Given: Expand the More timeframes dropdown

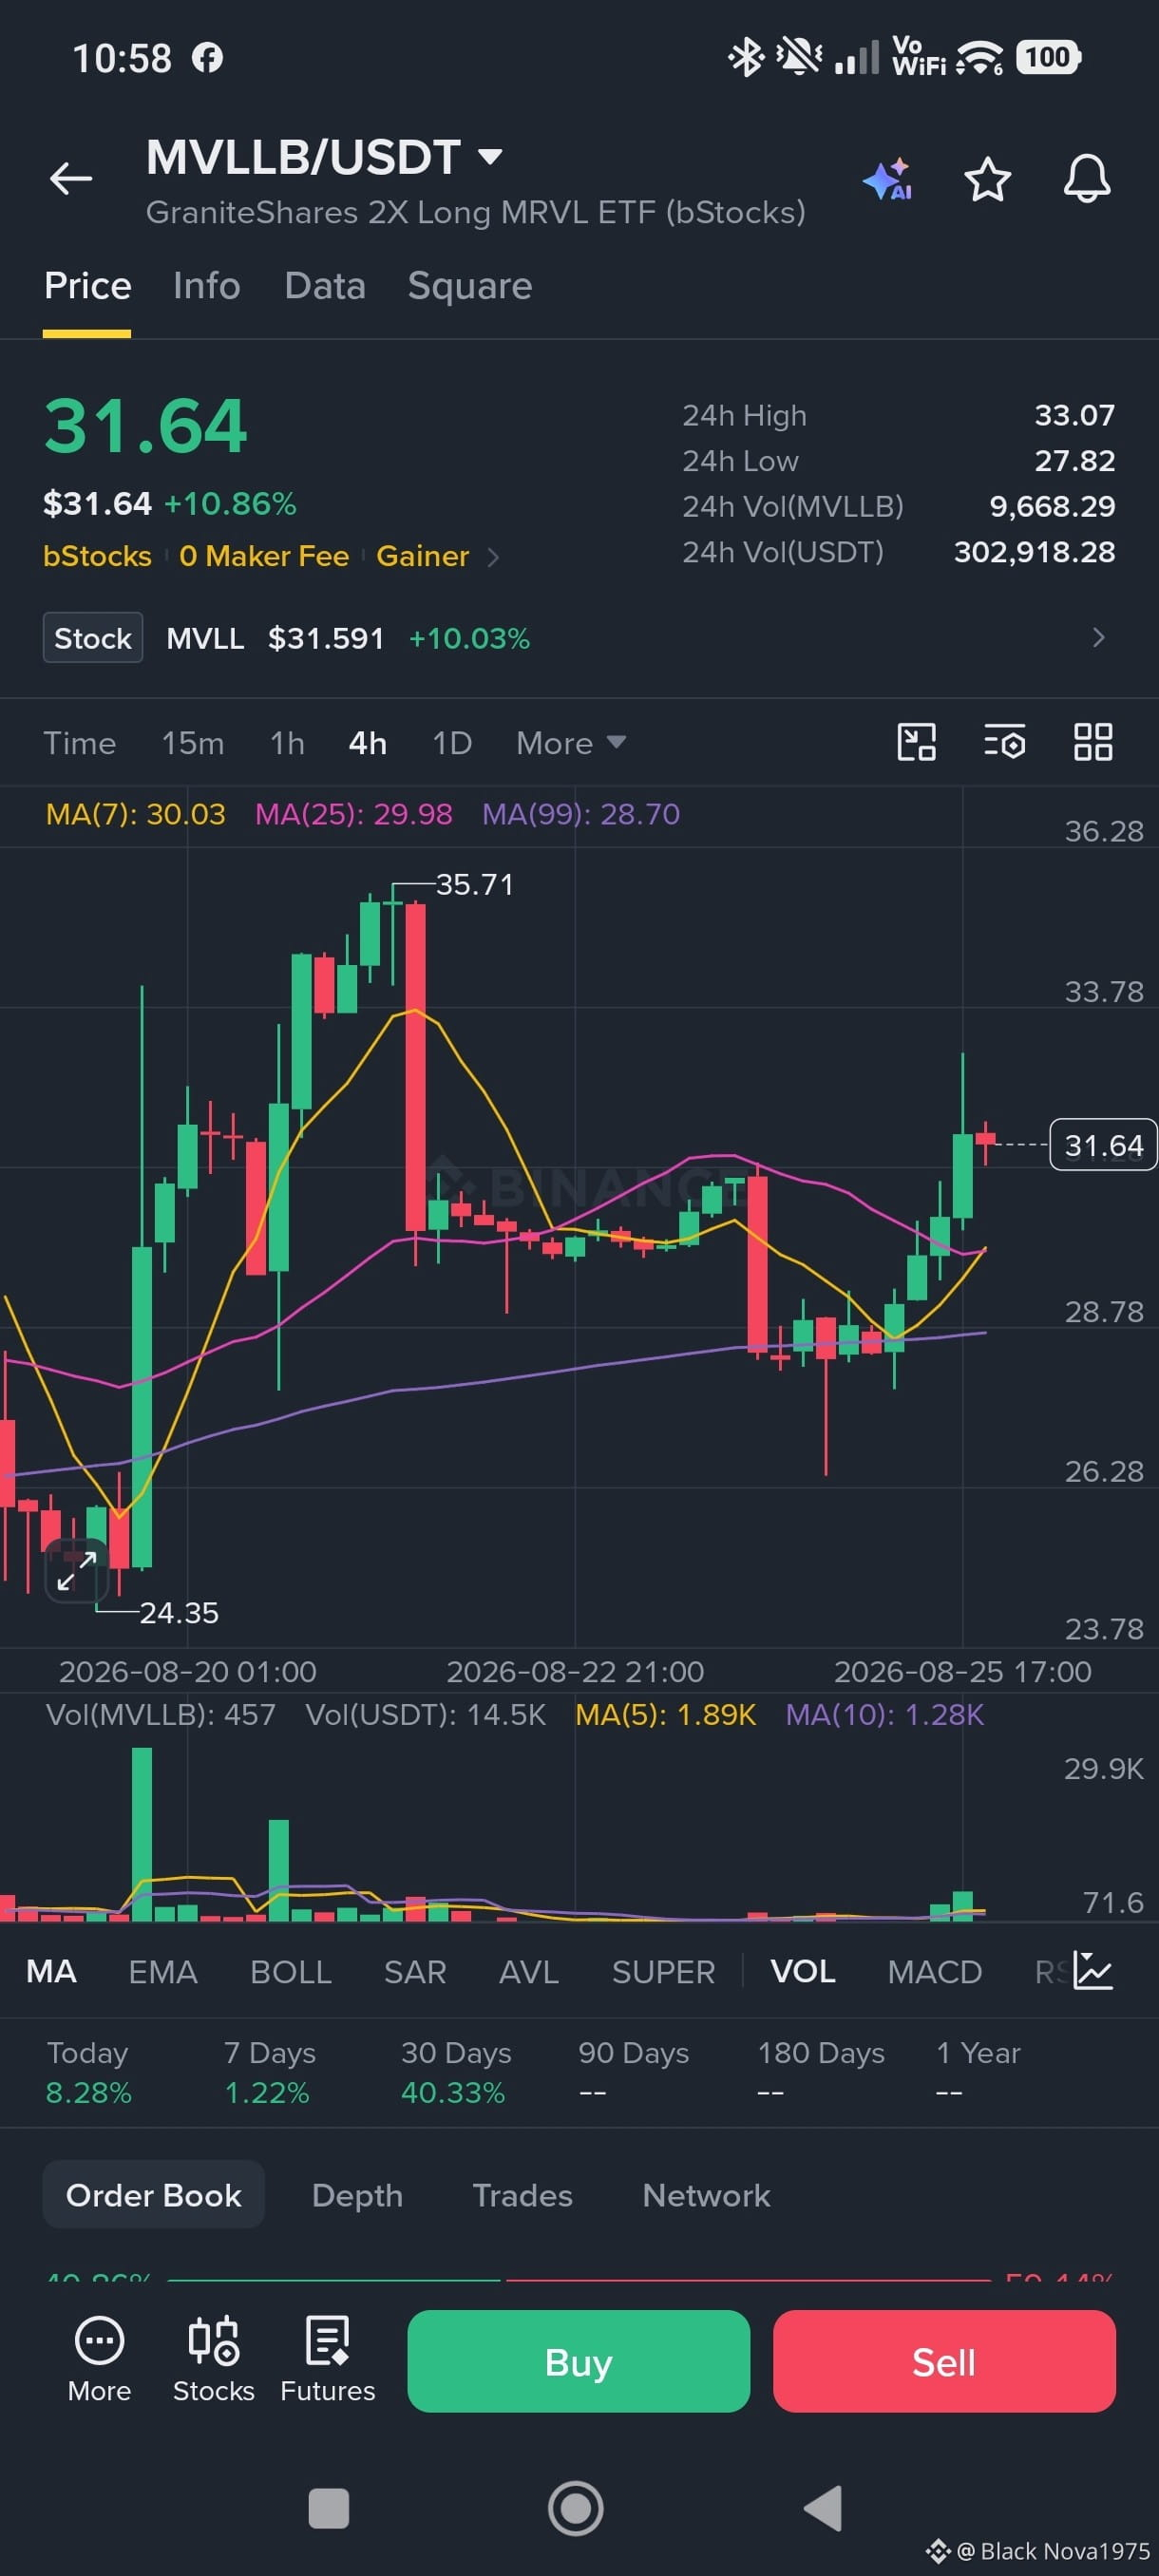Looking at the screenshot, I should tap(571, 743).
